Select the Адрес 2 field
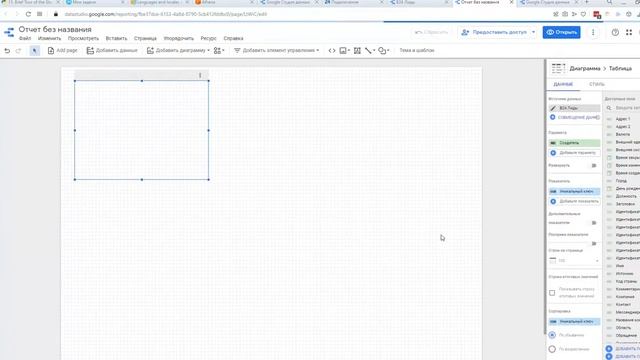The height and width of the screenshot is (360, 640). coord(622,127)
